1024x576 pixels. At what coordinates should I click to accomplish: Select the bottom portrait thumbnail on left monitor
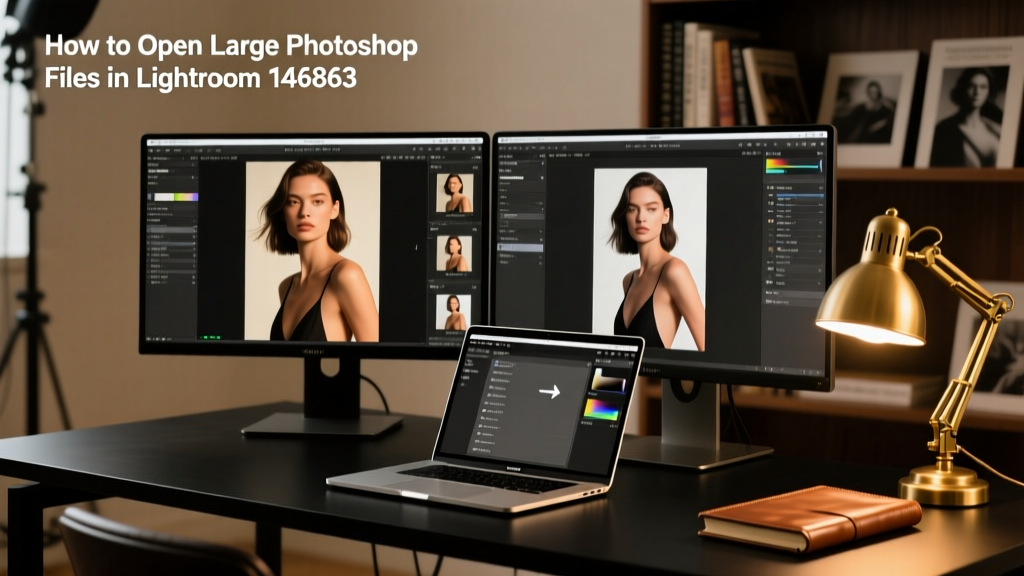(453, 312)
